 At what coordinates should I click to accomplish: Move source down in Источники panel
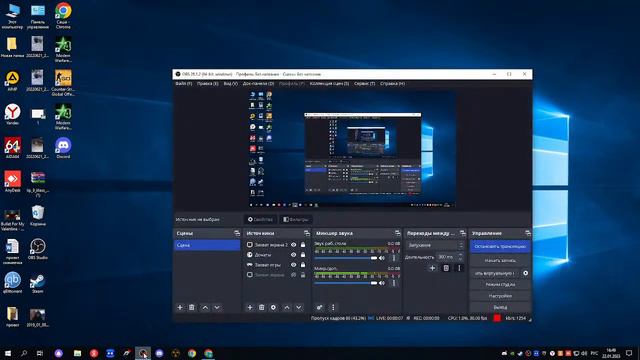tap(299, 307)
